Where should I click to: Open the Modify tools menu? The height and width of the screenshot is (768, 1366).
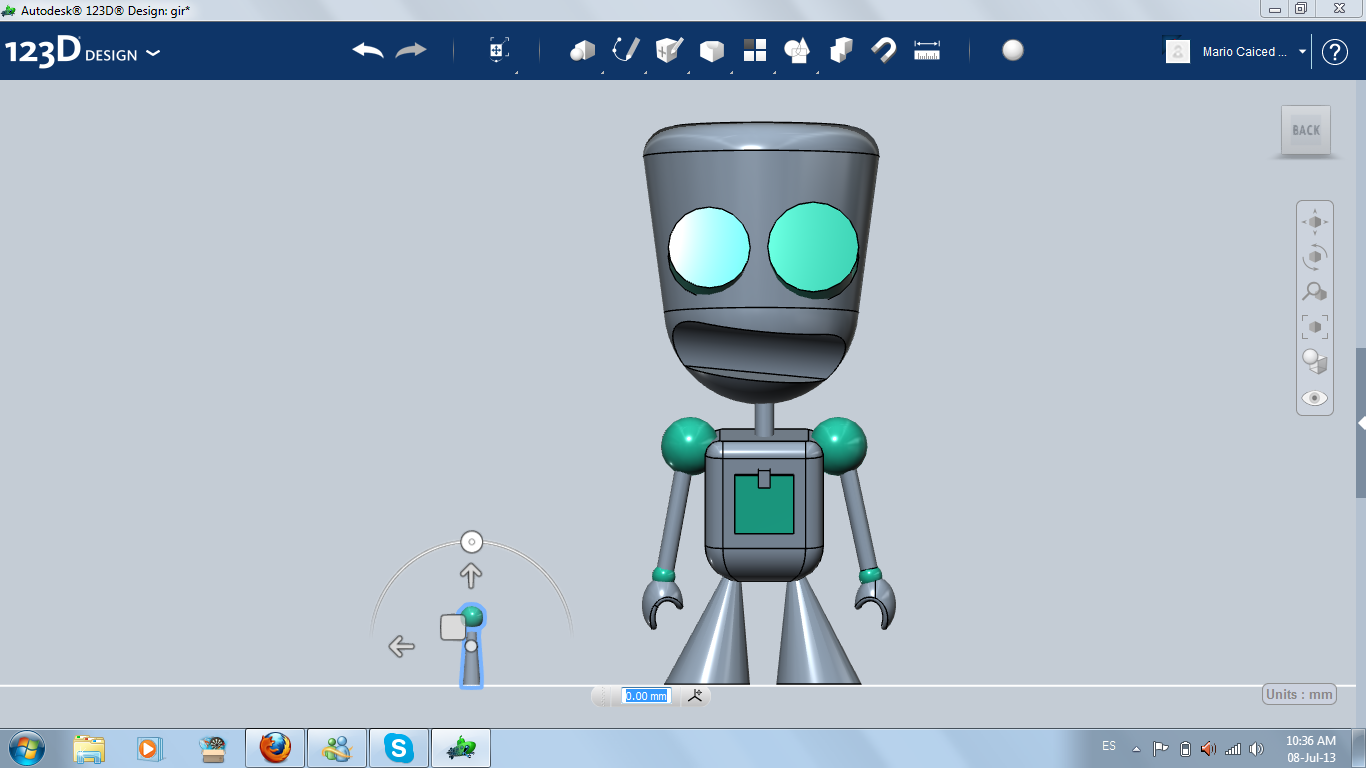(x=712, y=51)
